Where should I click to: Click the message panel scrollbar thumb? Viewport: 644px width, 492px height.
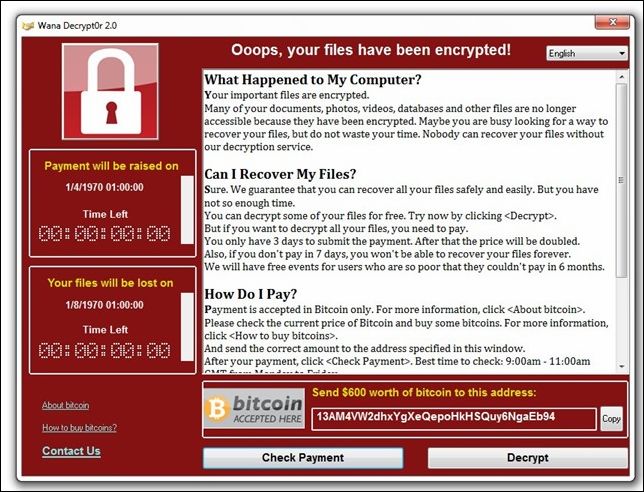point(621,181)
